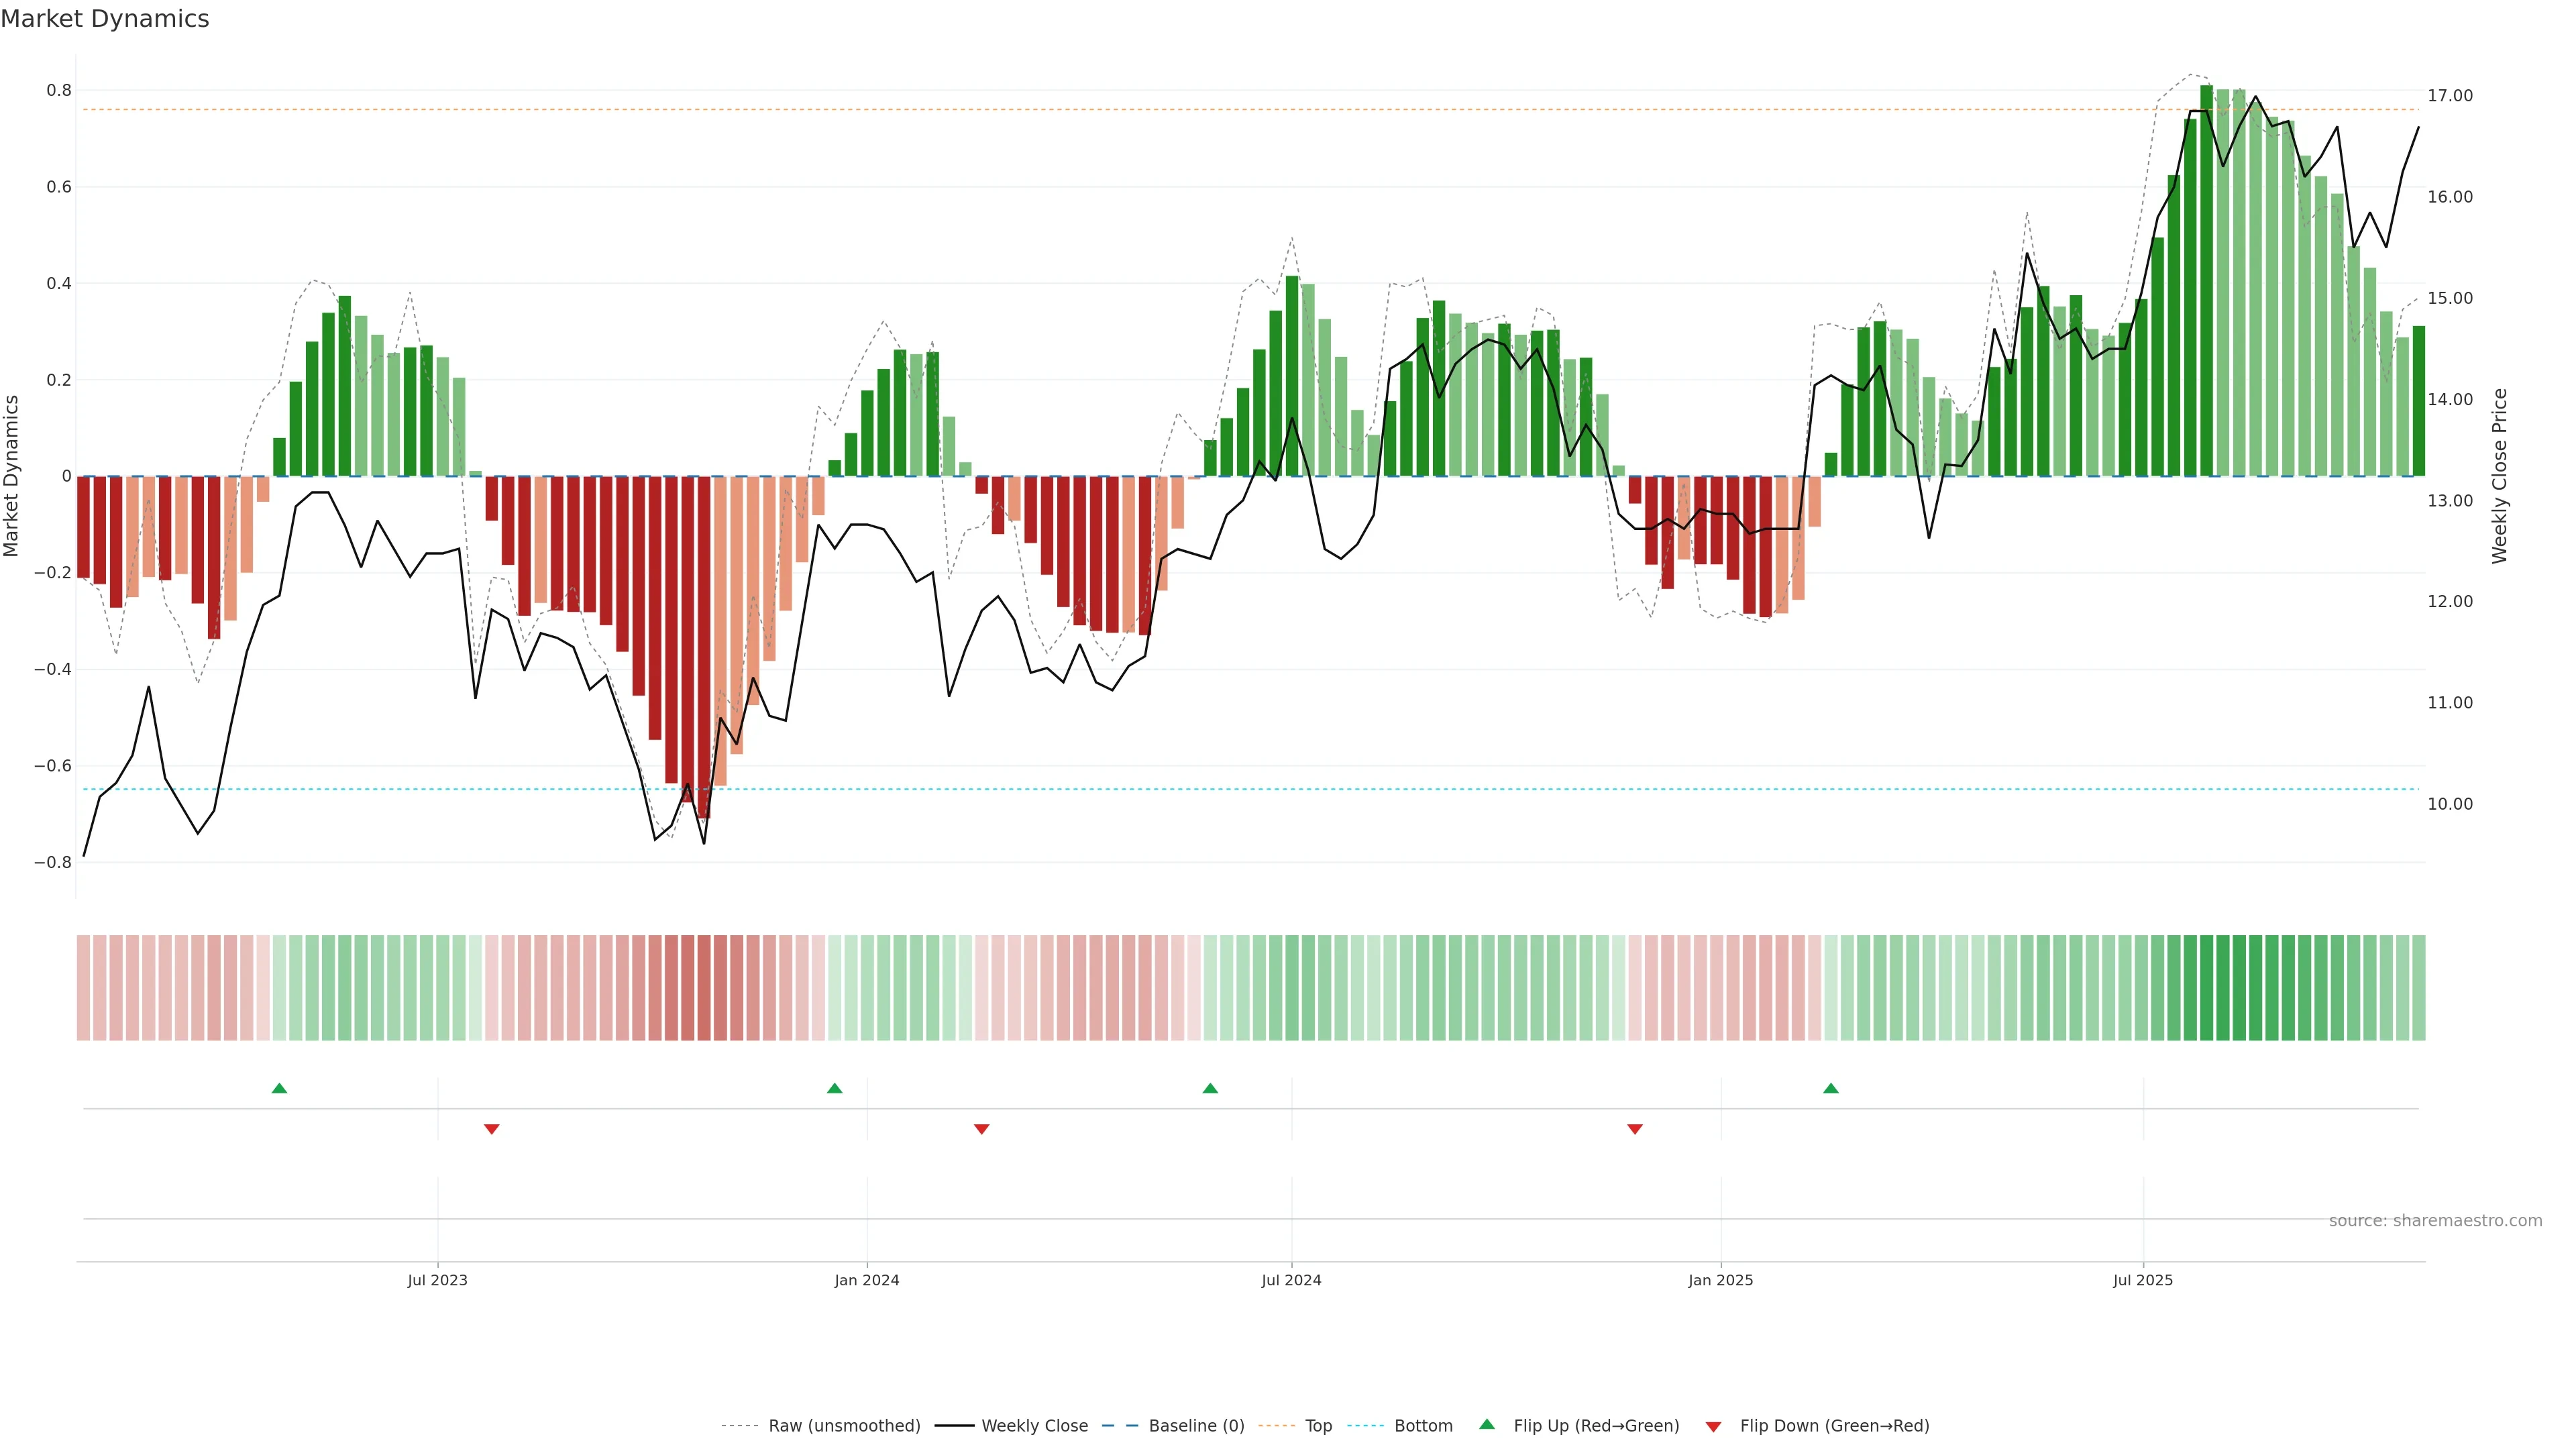Click the first green flip-up marker before Jul 2023

pyautogui.click(x=279, y=1088)
